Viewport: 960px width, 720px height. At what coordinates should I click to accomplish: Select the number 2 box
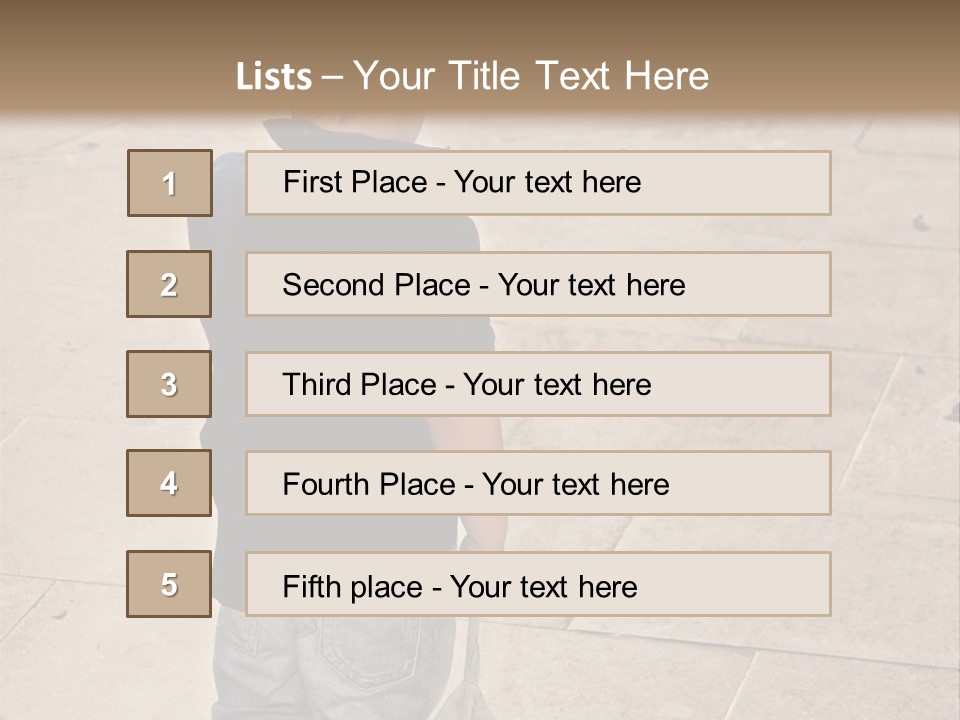click(x=169, y=284)
